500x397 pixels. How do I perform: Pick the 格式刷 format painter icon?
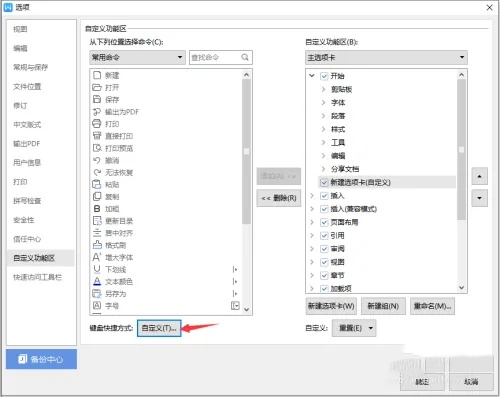[x=97, y=245]
